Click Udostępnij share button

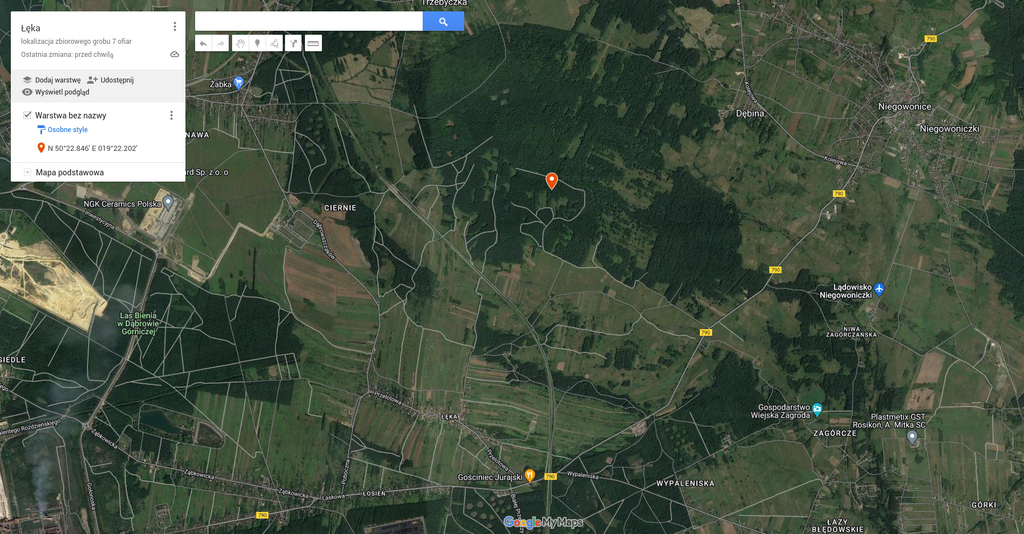click(x=110, y=80)
